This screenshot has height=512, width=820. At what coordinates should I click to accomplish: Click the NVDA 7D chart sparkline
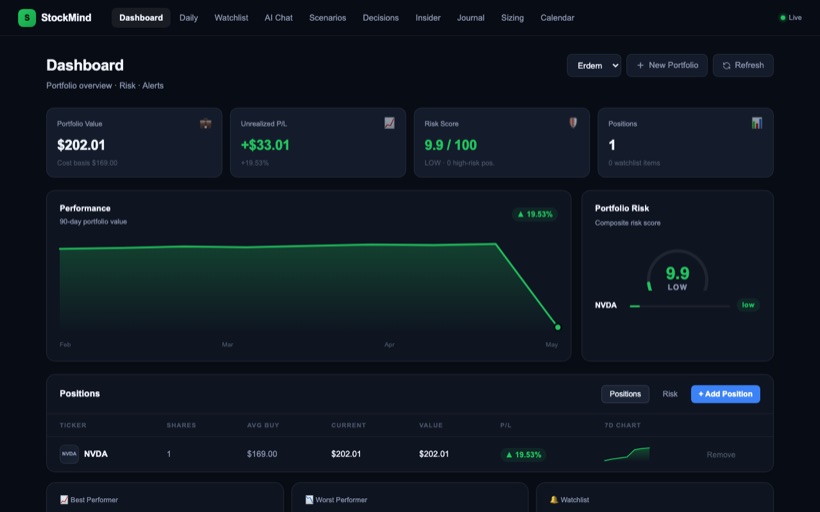click(627, 454)
